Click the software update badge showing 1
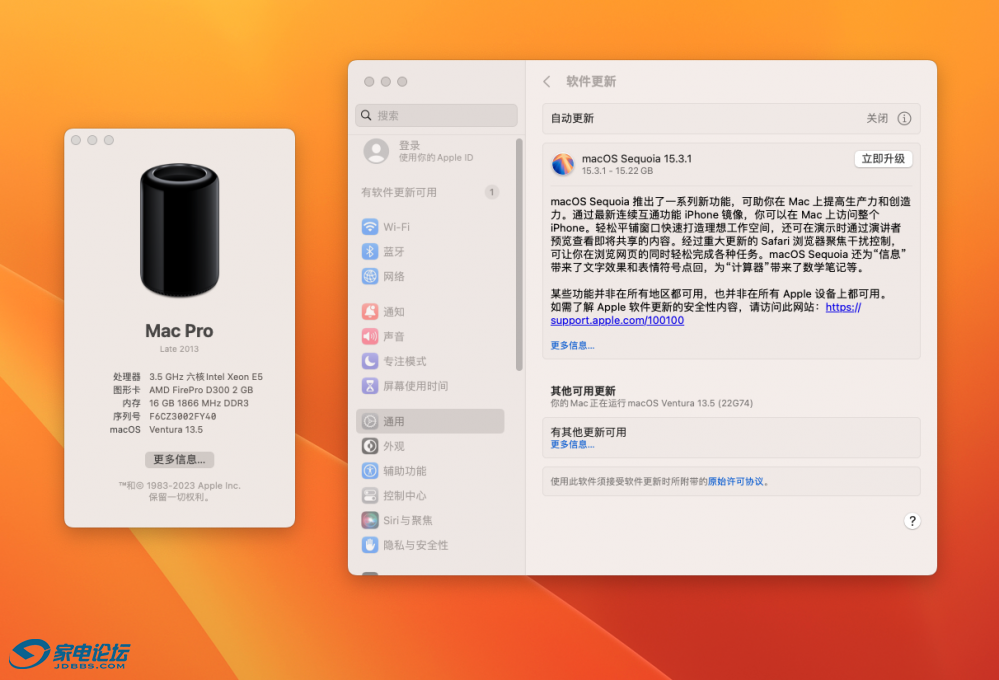Viewport: 999px width, 680px height. (x=491, y=192)
